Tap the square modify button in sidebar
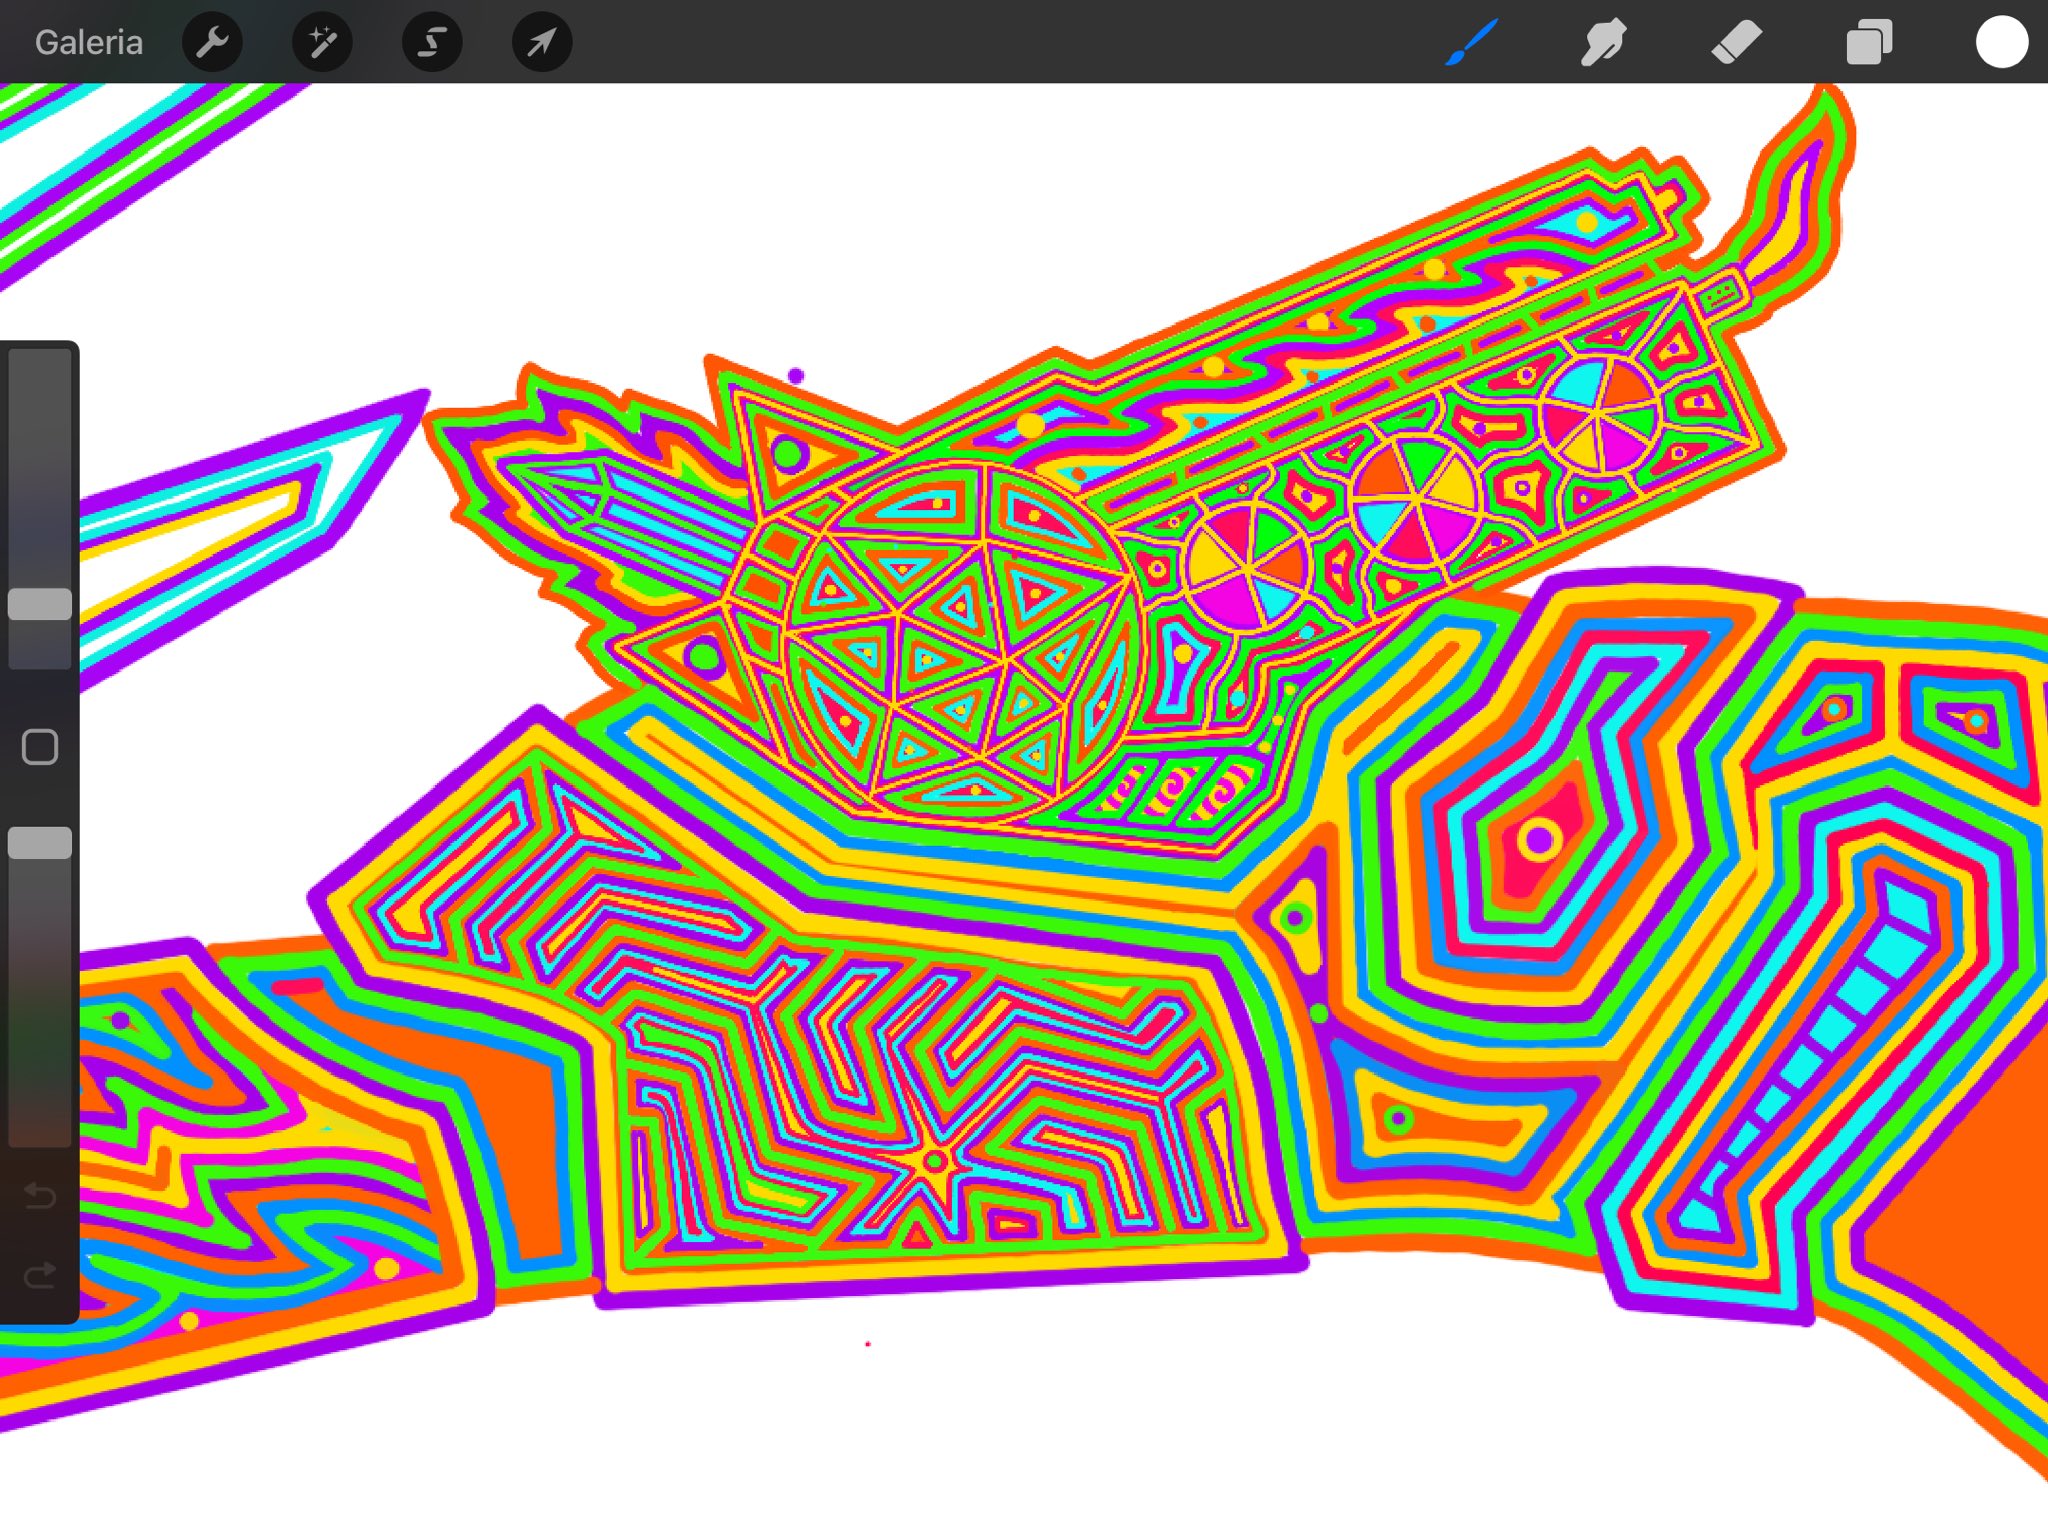Viewport: 2048px width, 1536px height. (x=40, y=747)
